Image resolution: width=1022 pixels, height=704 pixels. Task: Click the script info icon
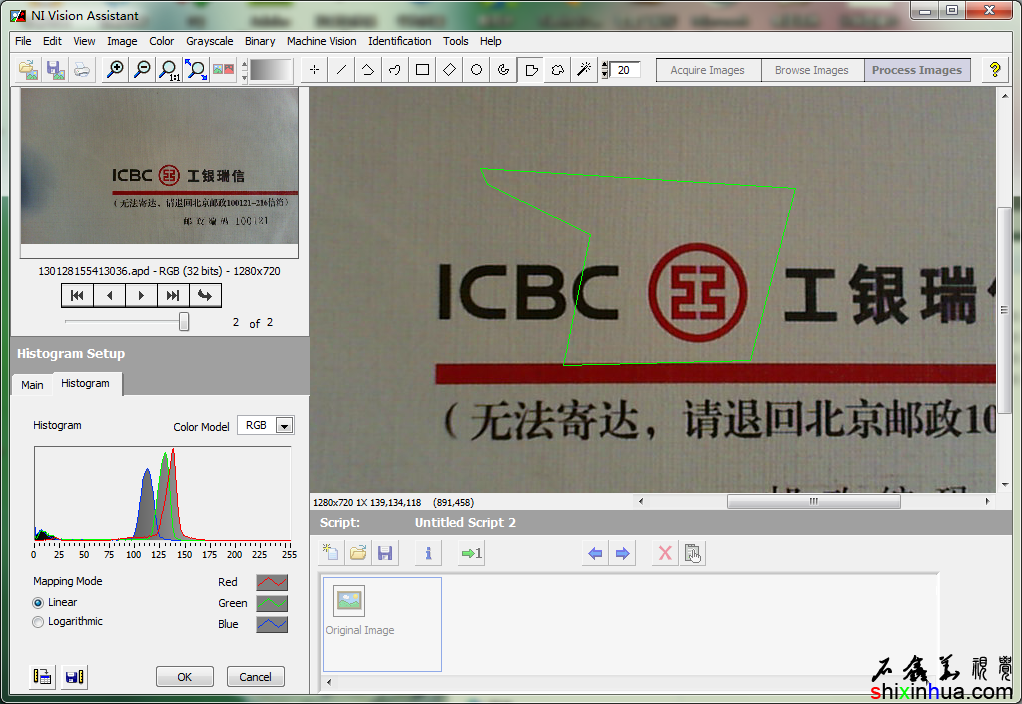tap(428, 553)
